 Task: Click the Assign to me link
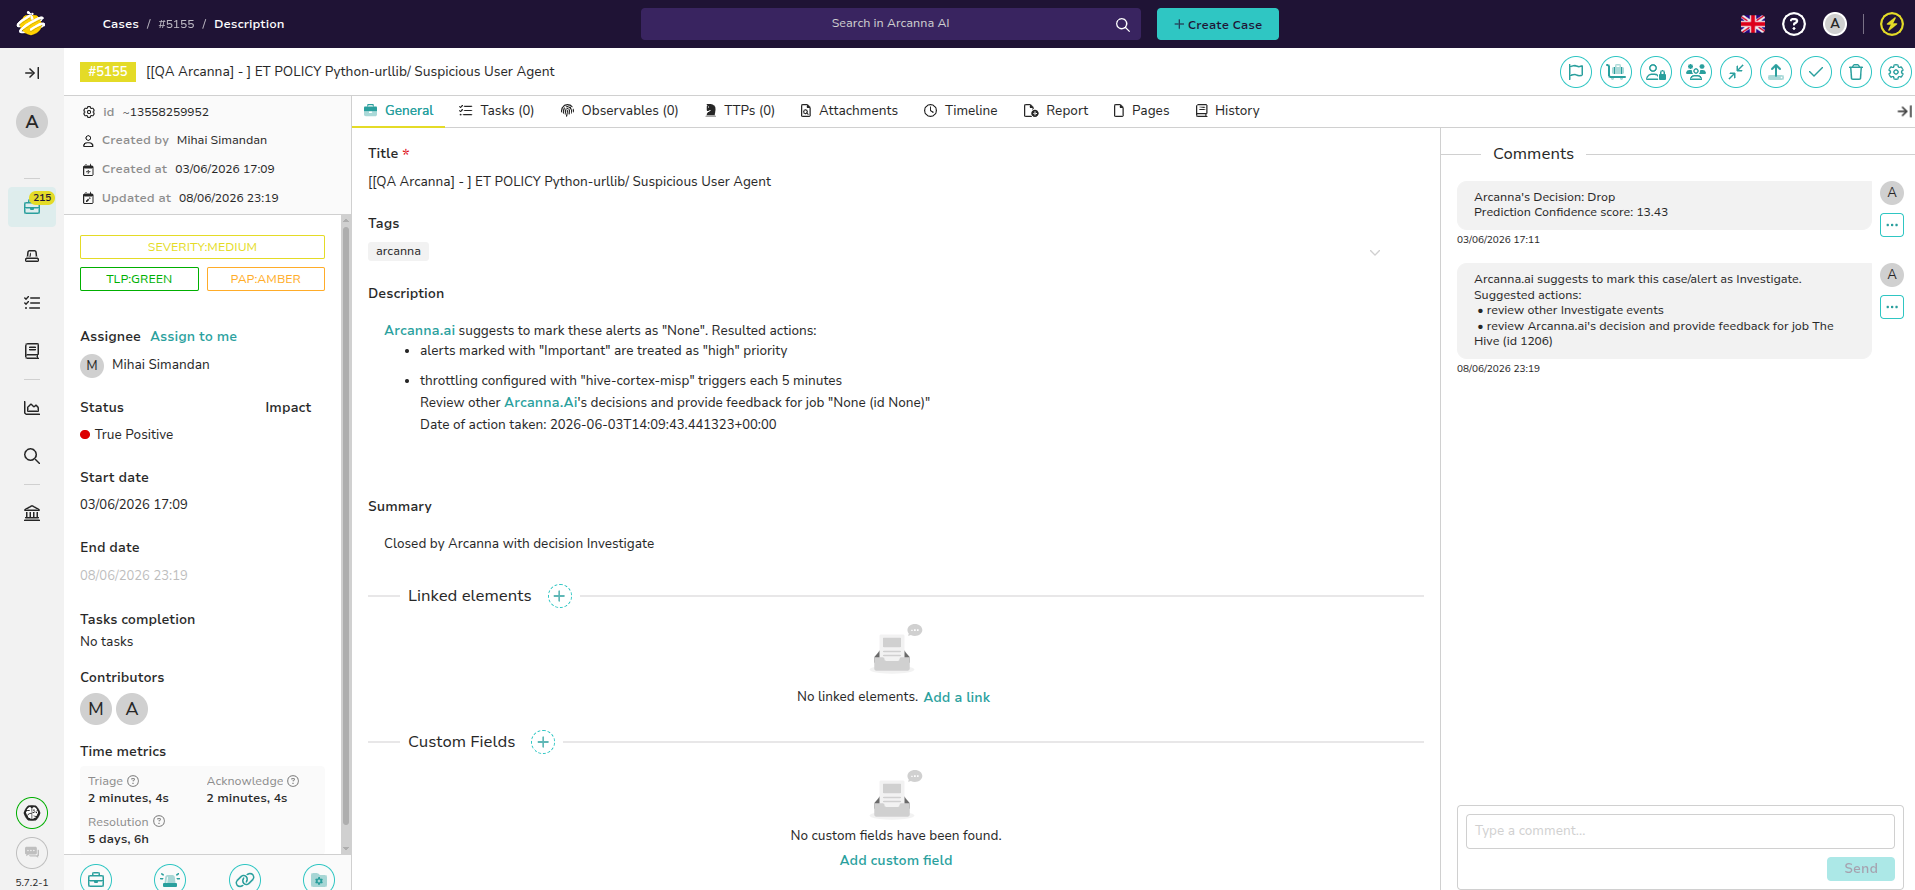click(194, 337)
